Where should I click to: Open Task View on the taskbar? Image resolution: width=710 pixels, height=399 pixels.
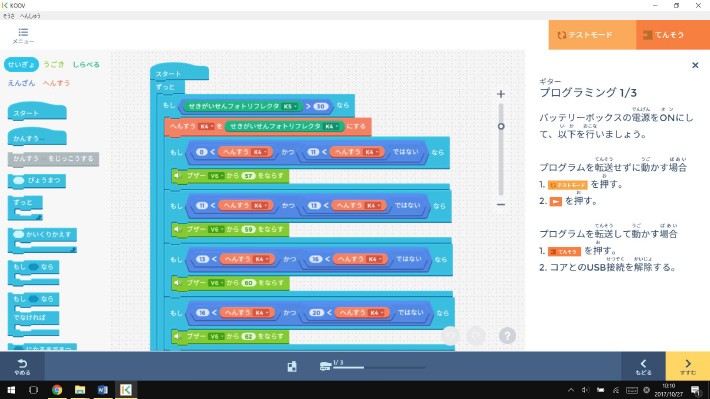(x=34, y=390)
